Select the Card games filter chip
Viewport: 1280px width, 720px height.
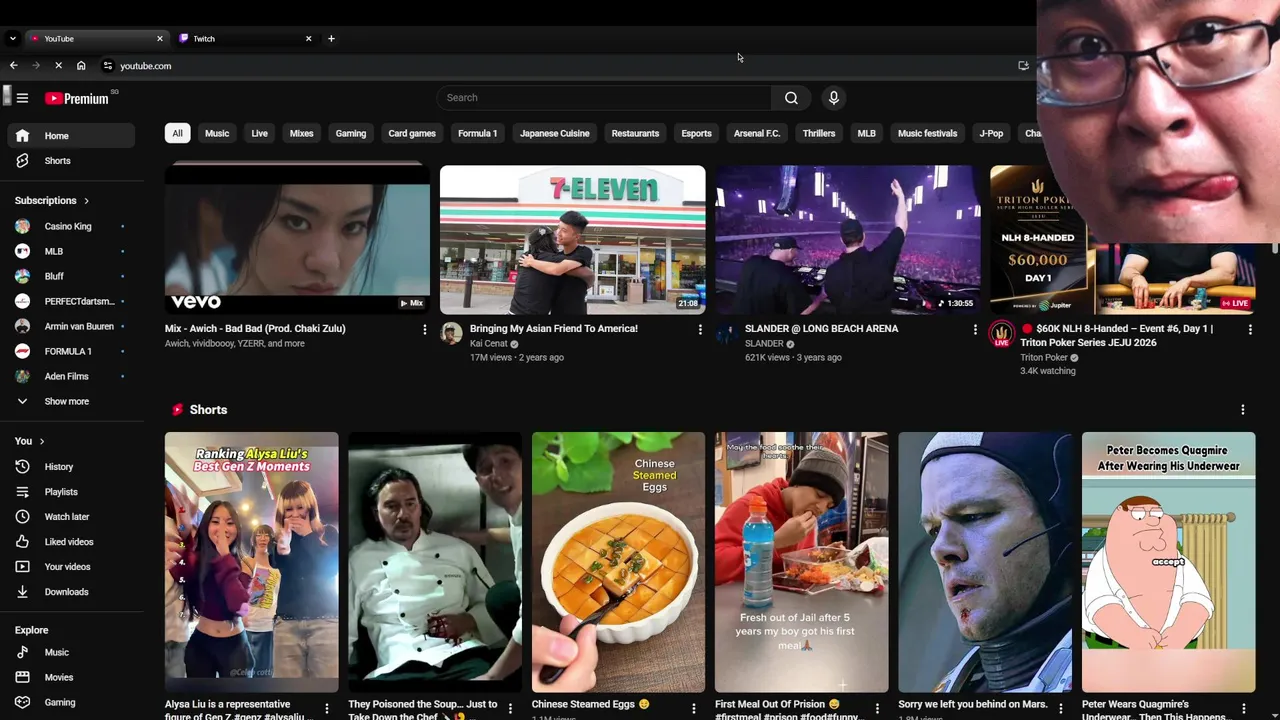(x=412, y=133)
